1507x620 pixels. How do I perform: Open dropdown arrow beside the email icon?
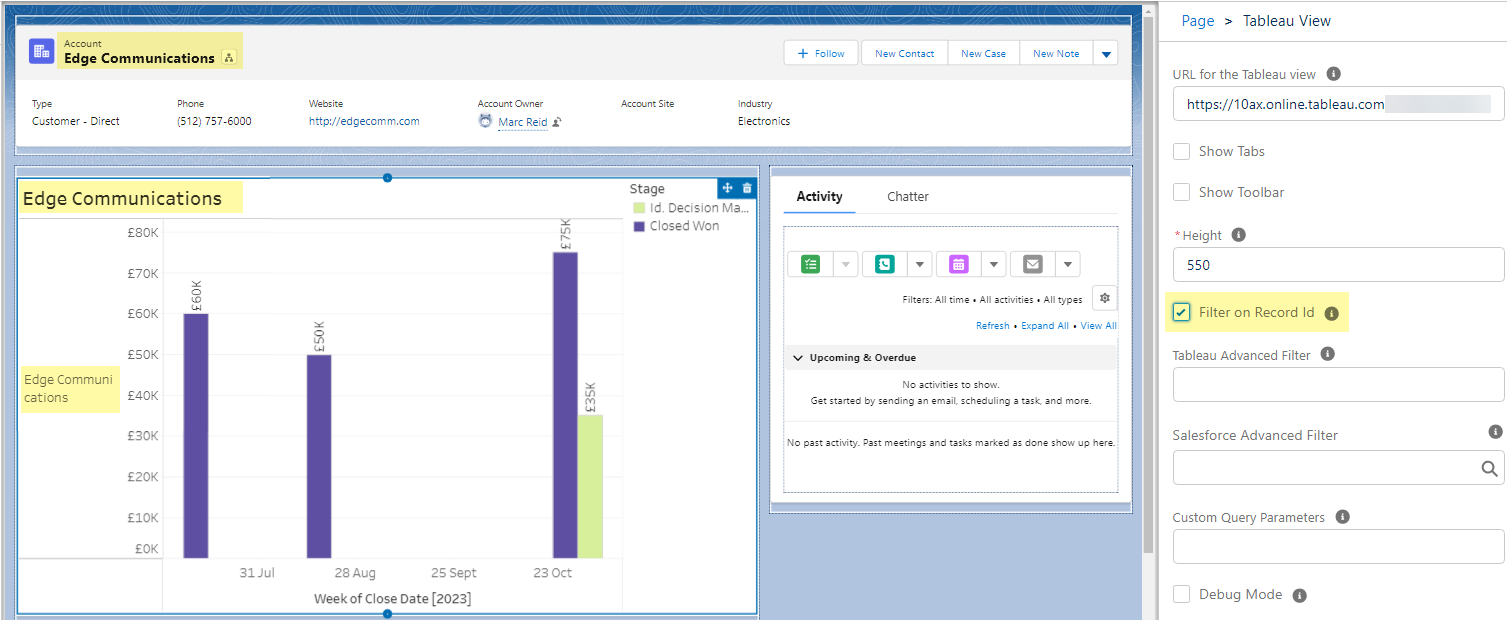click(x=1068, y=264)
